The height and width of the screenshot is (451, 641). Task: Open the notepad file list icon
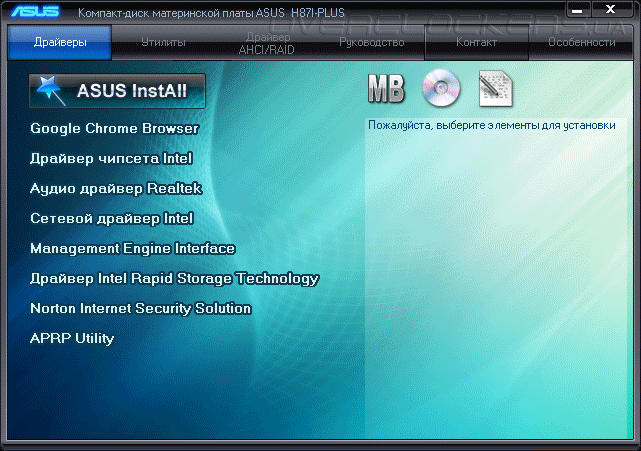(495, 89)
